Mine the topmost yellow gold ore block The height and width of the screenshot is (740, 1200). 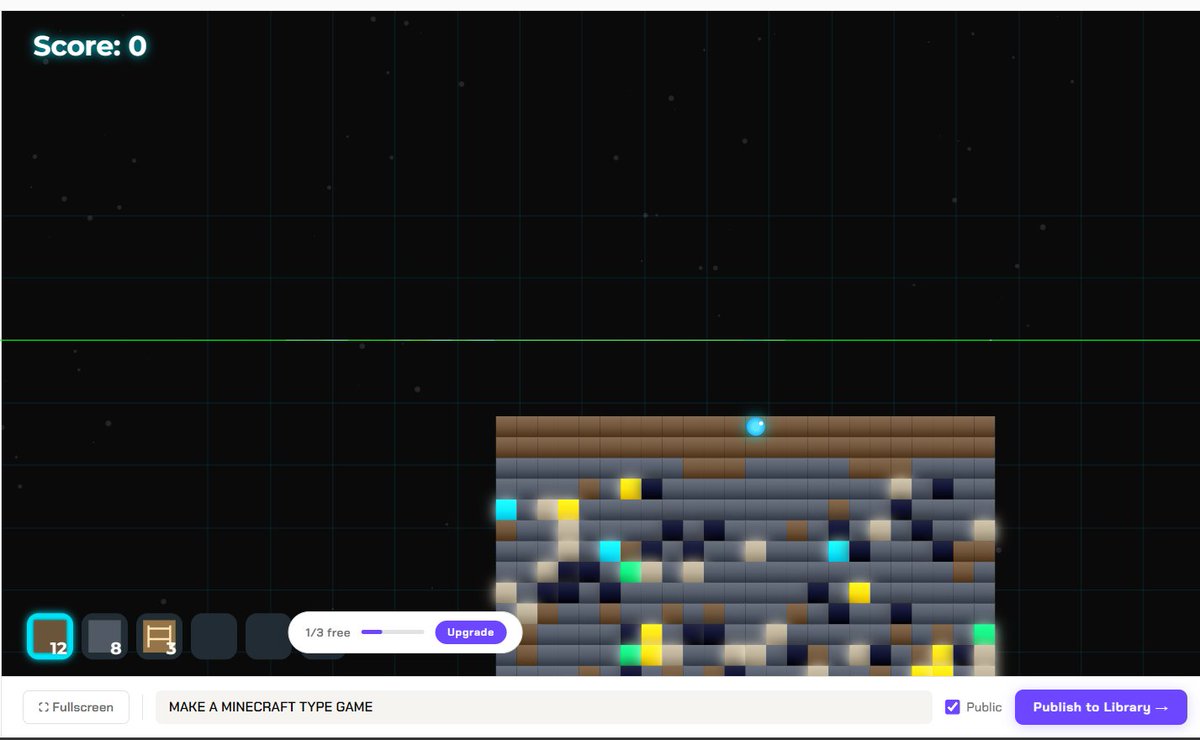630,489
